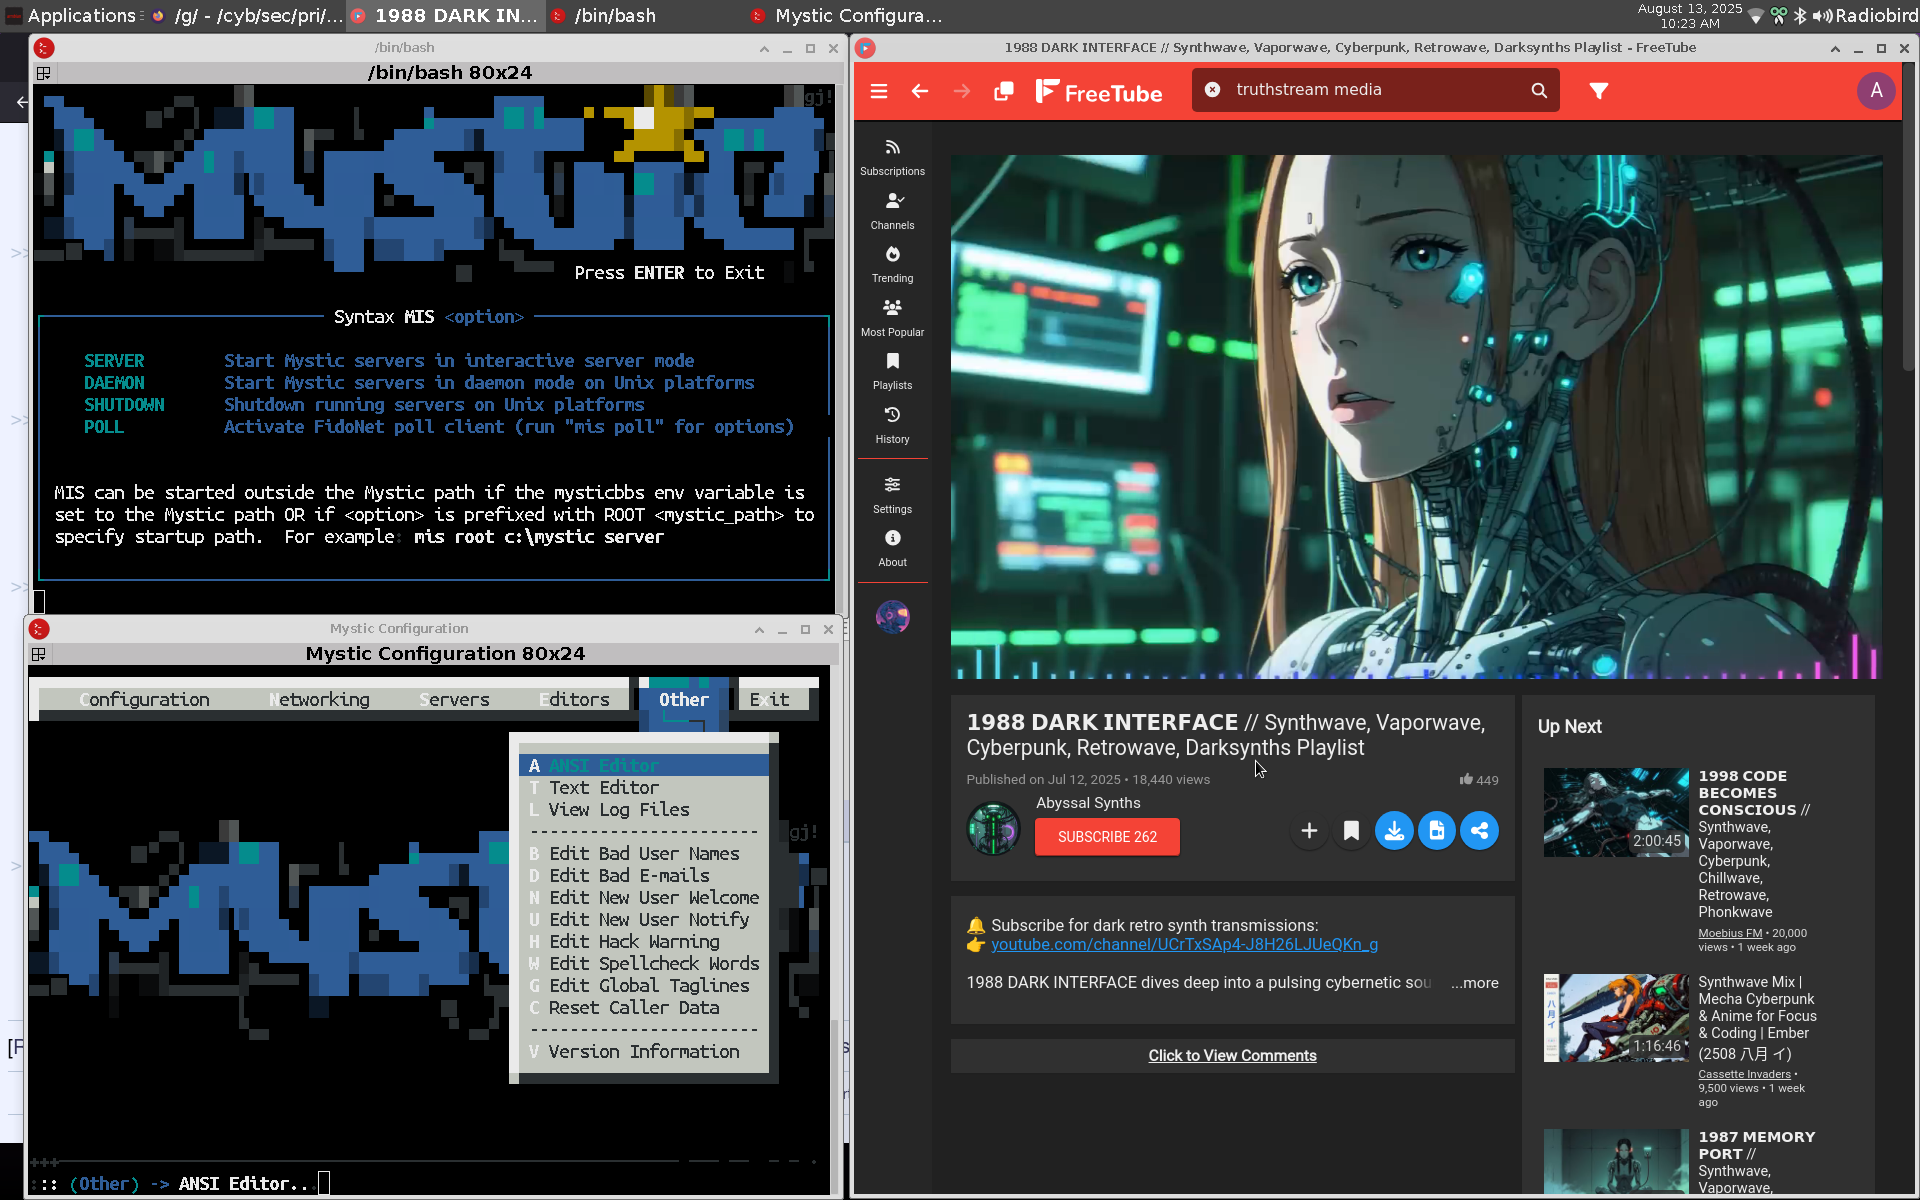This screenshot has height=1200, width=1920.
Task: Select Text Editor in the Other menu
Action: pos(603,788)
